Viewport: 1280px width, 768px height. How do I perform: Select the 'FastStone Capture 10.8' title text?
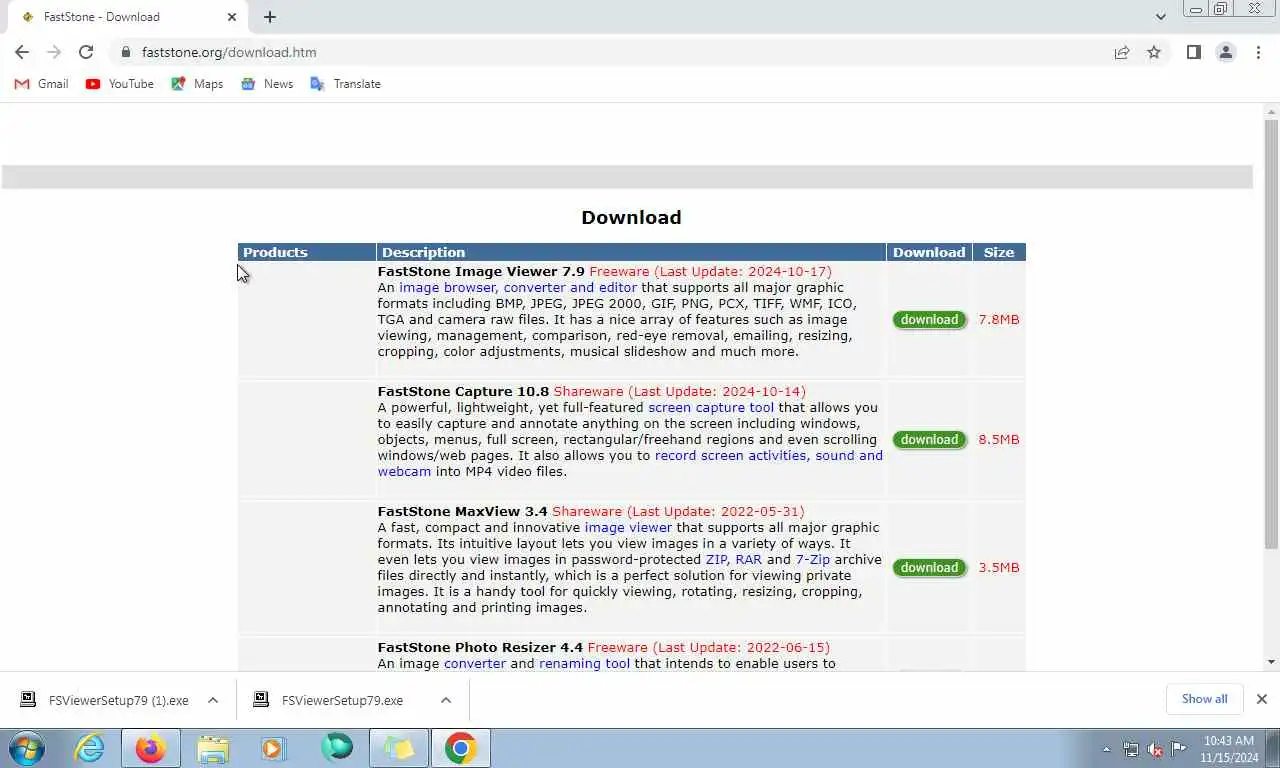tap(463, 391)
